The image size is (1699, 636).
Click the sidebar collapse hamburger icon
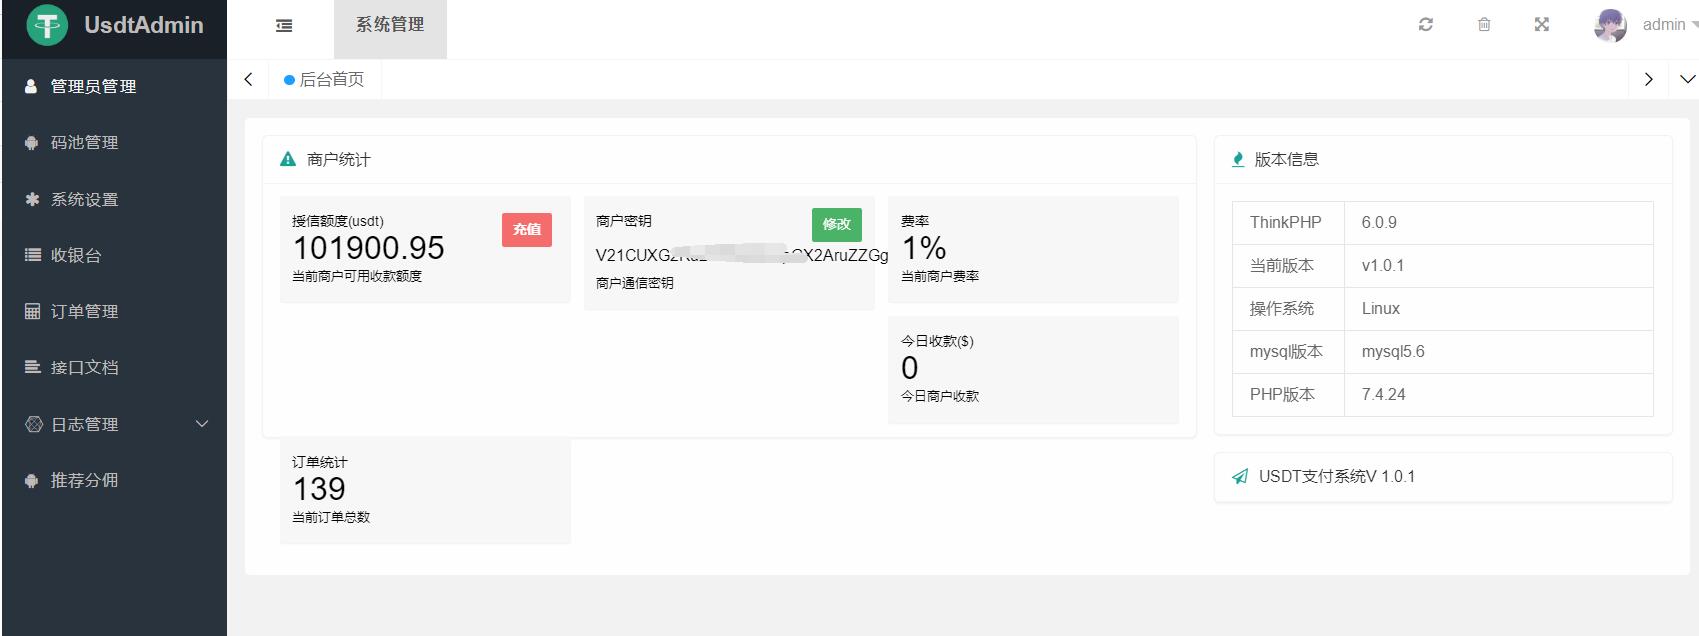[x=284, y=26]
